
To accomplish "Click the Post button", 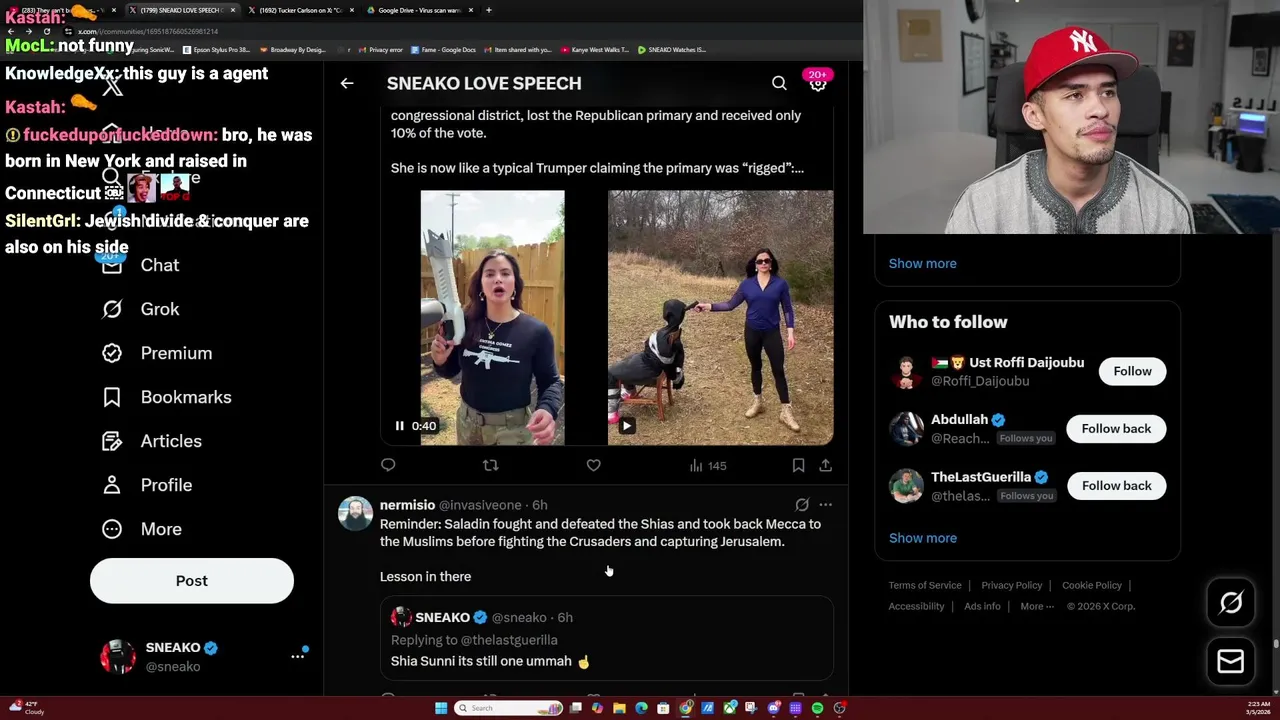I will [x=192, y=581].
